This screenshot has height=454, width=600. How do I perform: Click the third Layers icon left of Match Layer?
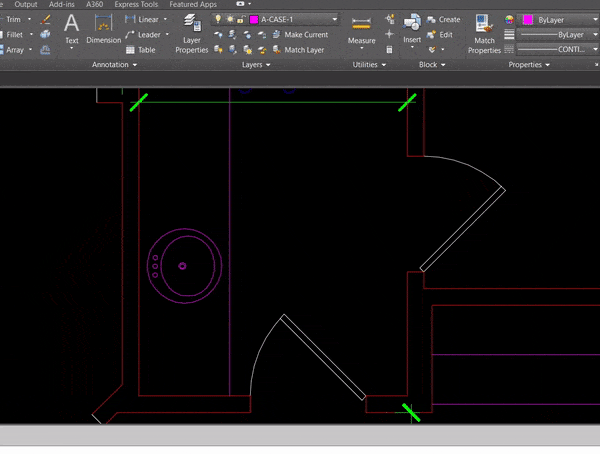(x=248, y=50)
